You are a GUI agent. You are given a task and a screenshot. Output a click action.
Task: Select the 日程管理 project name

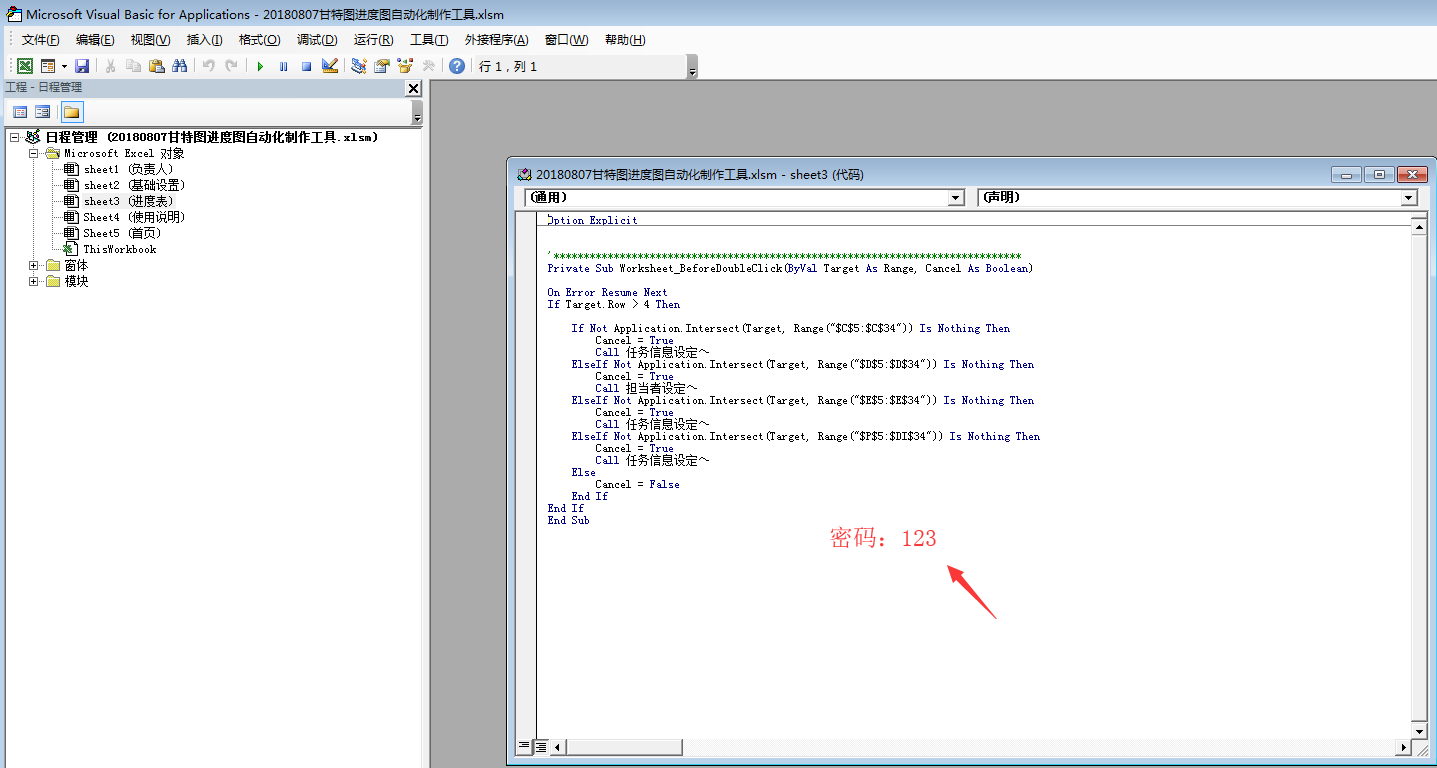(x=212, y=137)
